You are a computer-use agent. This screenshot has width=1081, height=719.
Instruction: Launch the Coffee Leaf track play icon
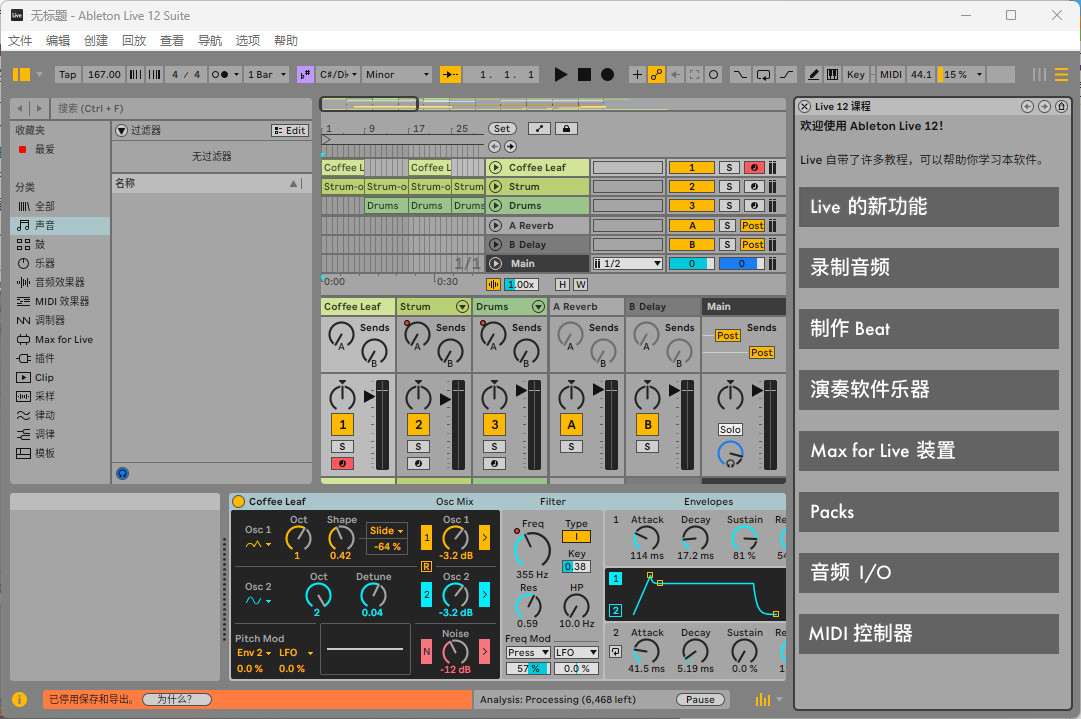495,168
